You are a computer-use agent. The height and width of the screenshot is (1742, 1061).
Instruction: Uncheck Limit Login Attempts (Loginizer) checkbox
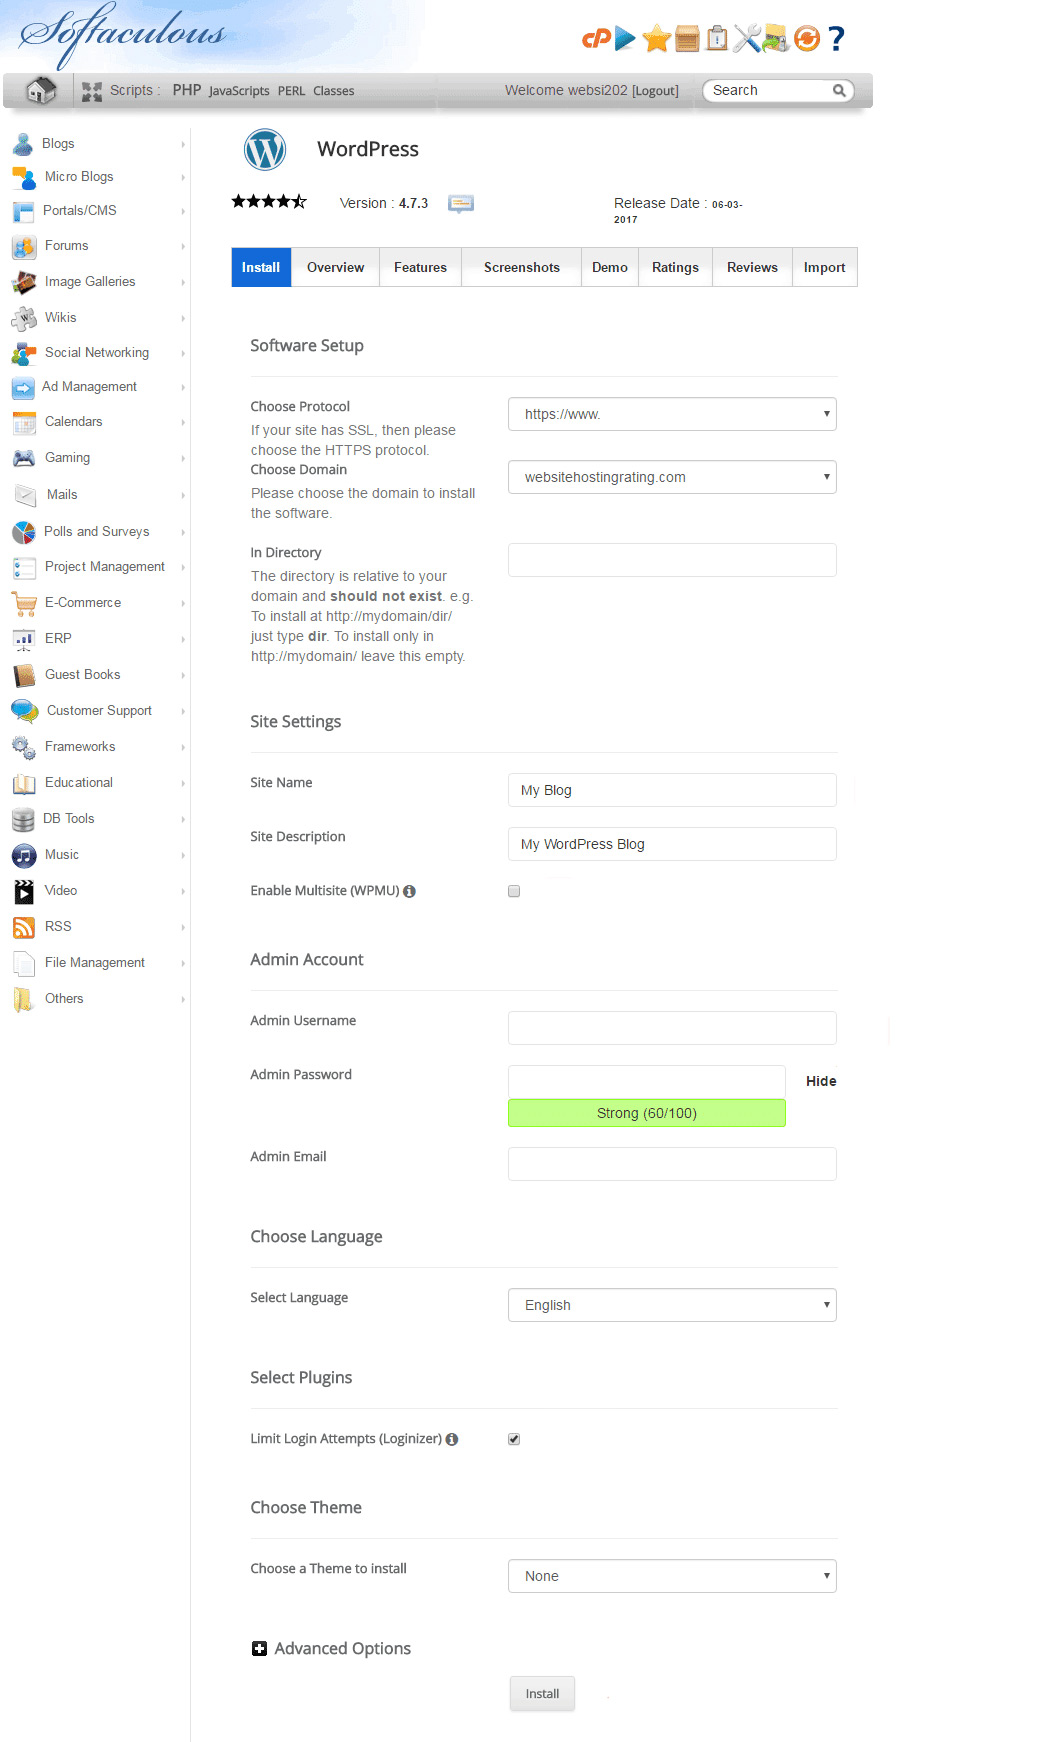514,1439
